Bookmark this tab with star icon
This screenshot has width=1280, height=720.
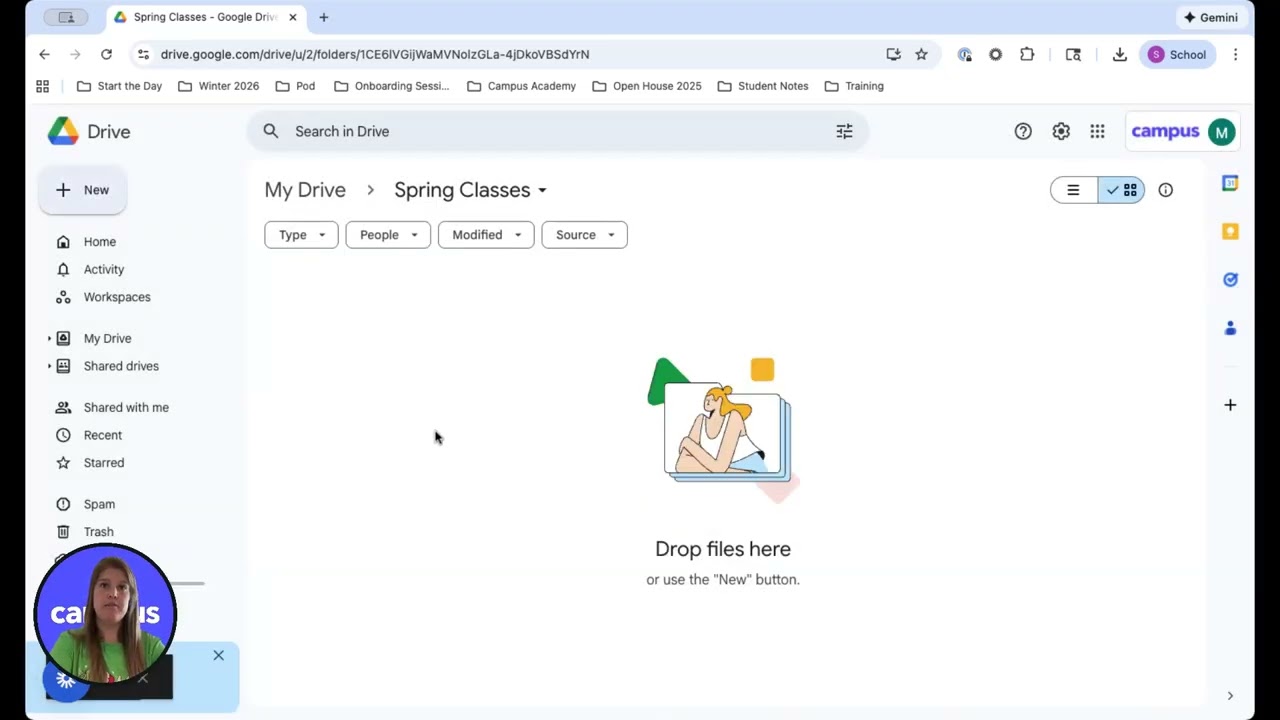pos(921,54)
